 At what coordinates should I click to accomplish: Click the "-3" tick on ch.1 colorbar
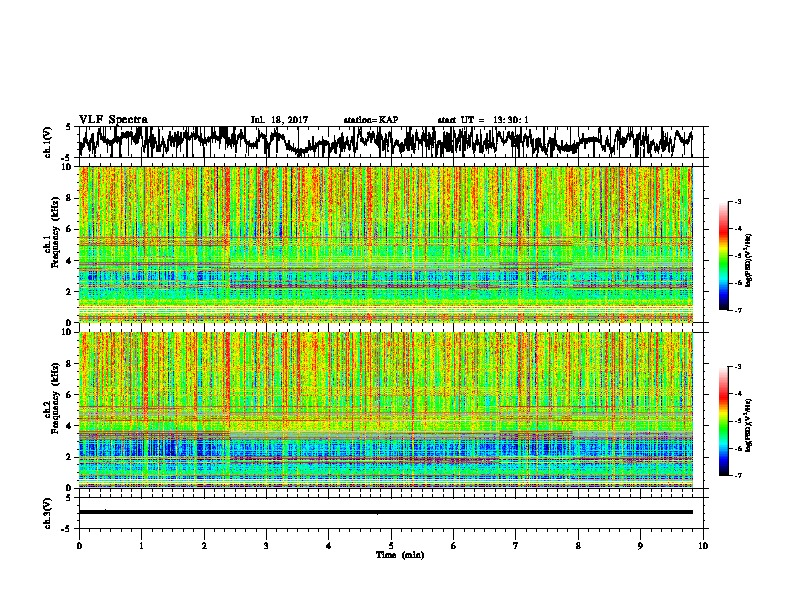pos(737,201)
